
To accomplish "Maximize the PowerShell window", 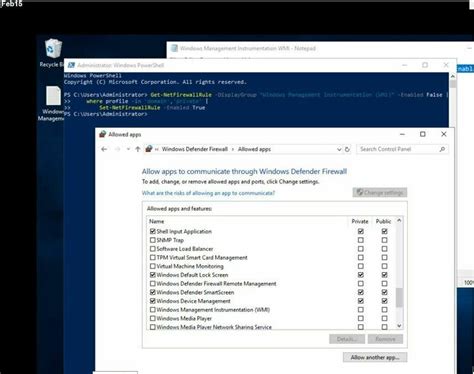I will [425, 65].
